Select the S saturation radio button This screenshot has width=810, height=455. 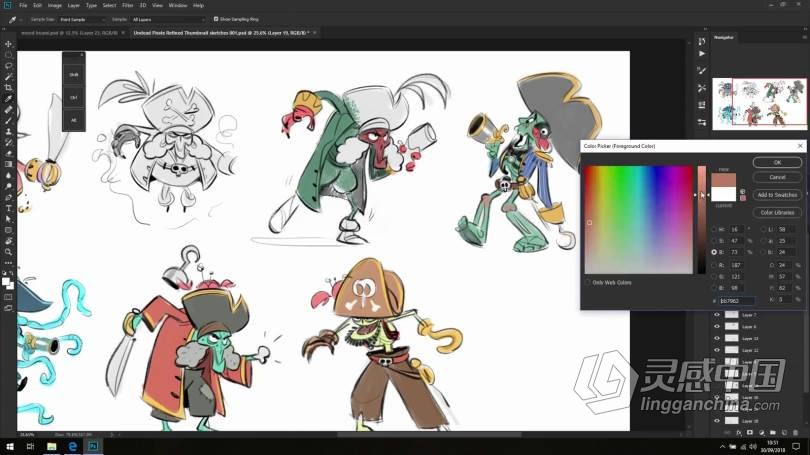click(x=714, y=241)
